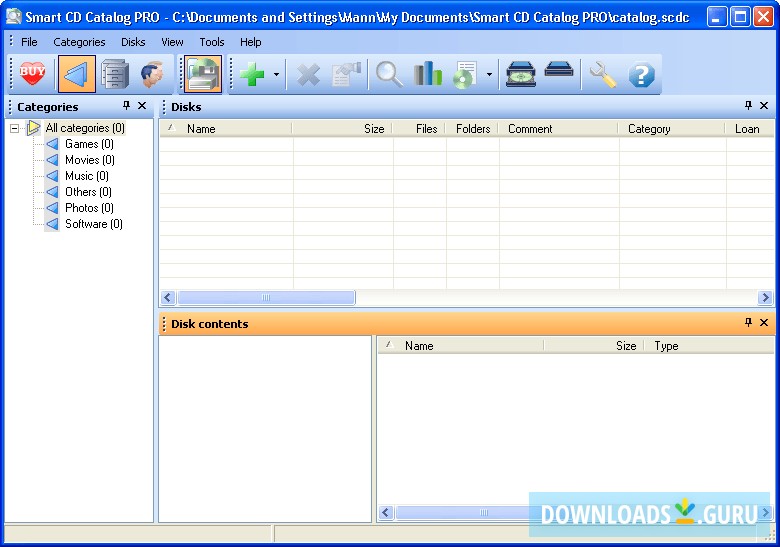Click the green plus add disk icon
The height and width of the screenshot is (547, 780).
(252, 75)
